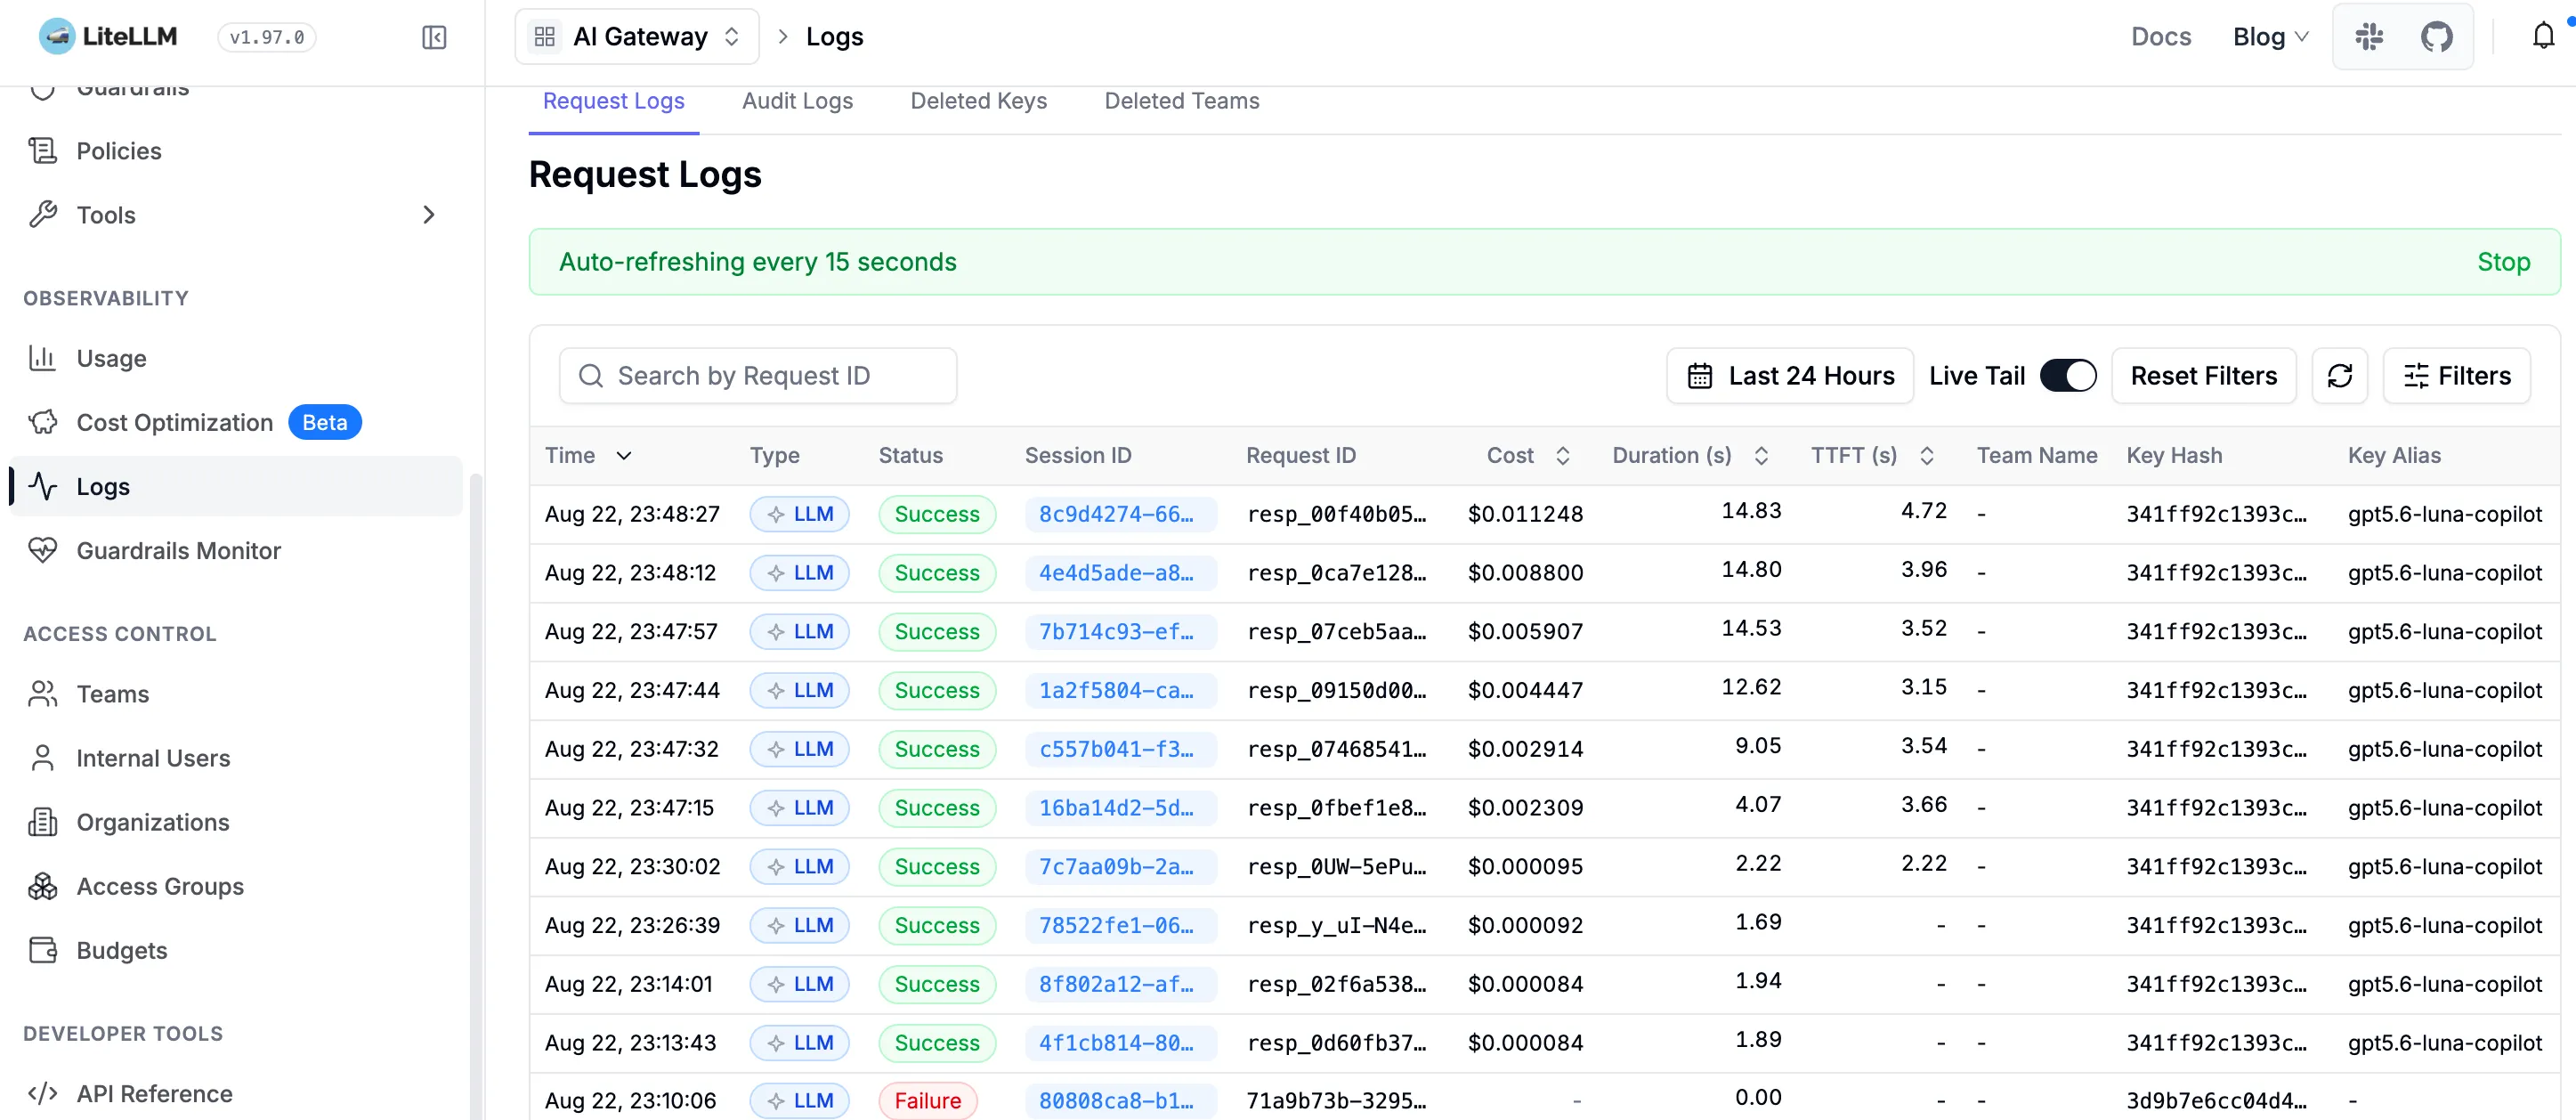Open session ID 16ba14d2-5d…
The image size is (2576, 1120).
coord(1119,808)
